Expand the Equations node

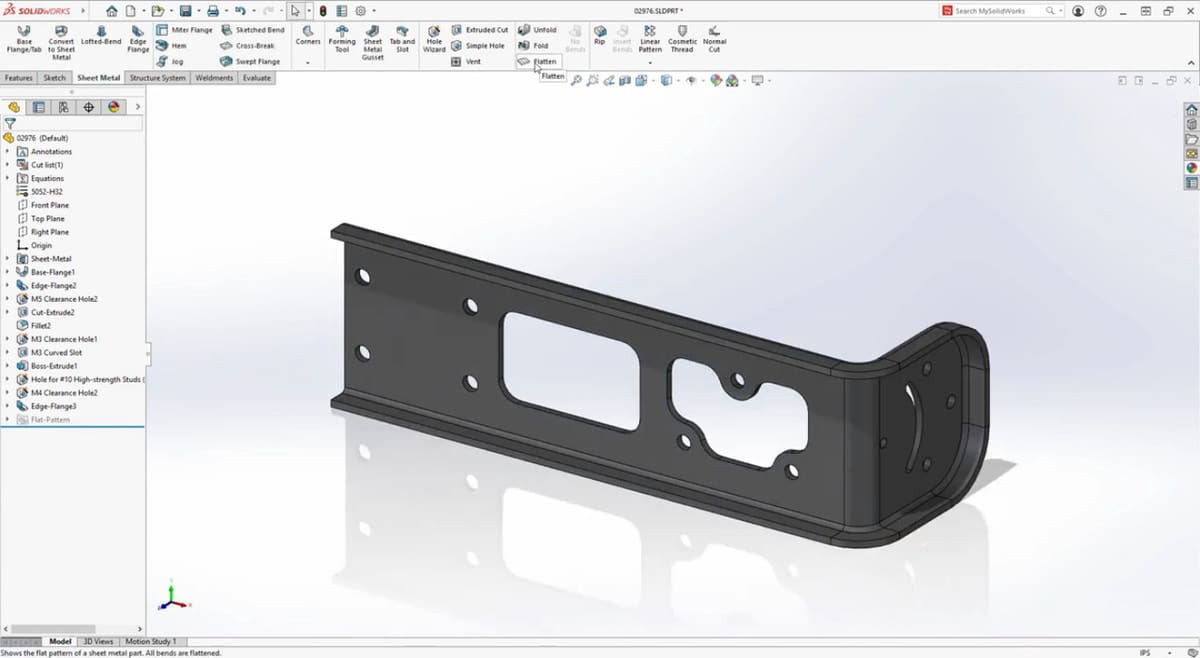(8, 179)
